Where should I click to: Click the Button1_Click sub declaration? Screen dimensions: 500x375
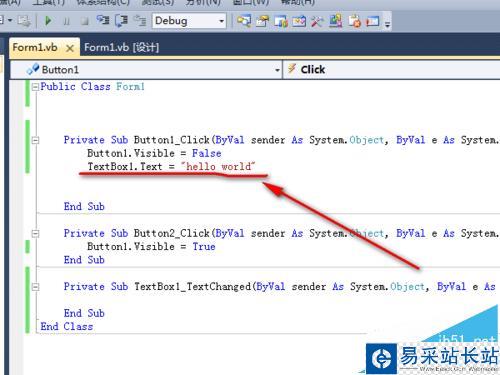[282, 140]
